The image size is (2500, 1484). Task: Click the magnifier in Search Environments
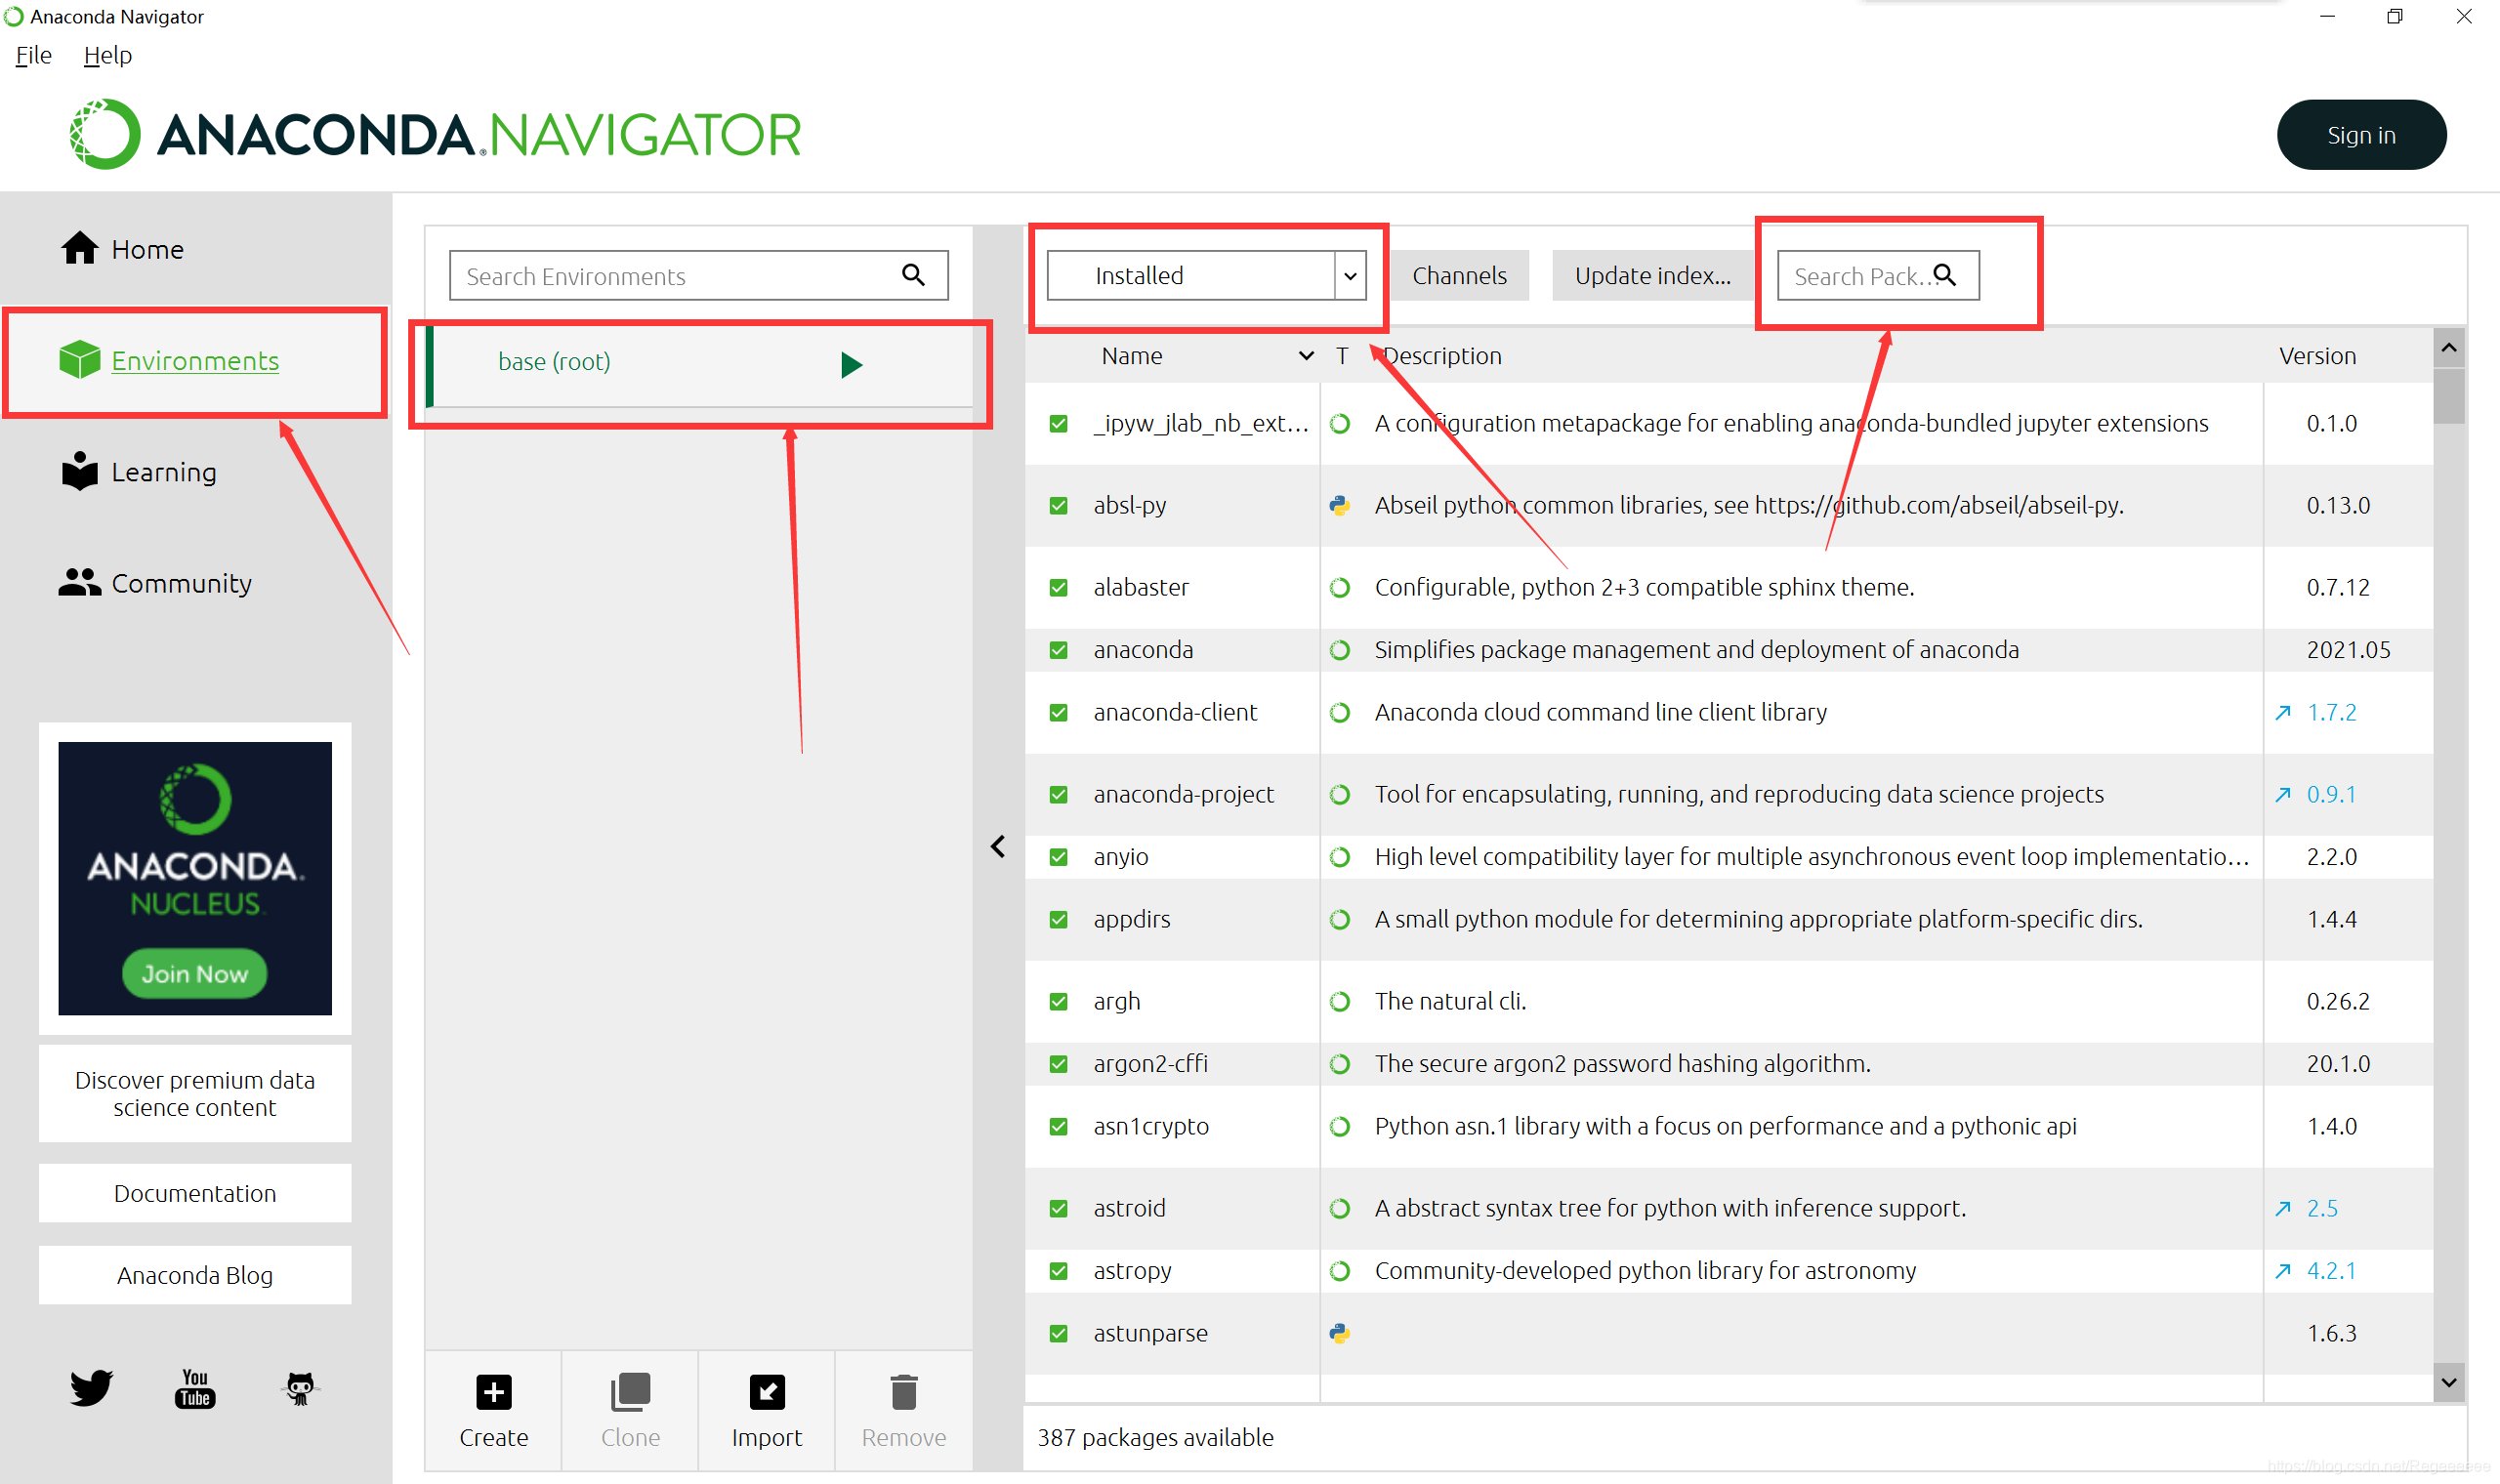pyautogui.click(x=913, y=275)
